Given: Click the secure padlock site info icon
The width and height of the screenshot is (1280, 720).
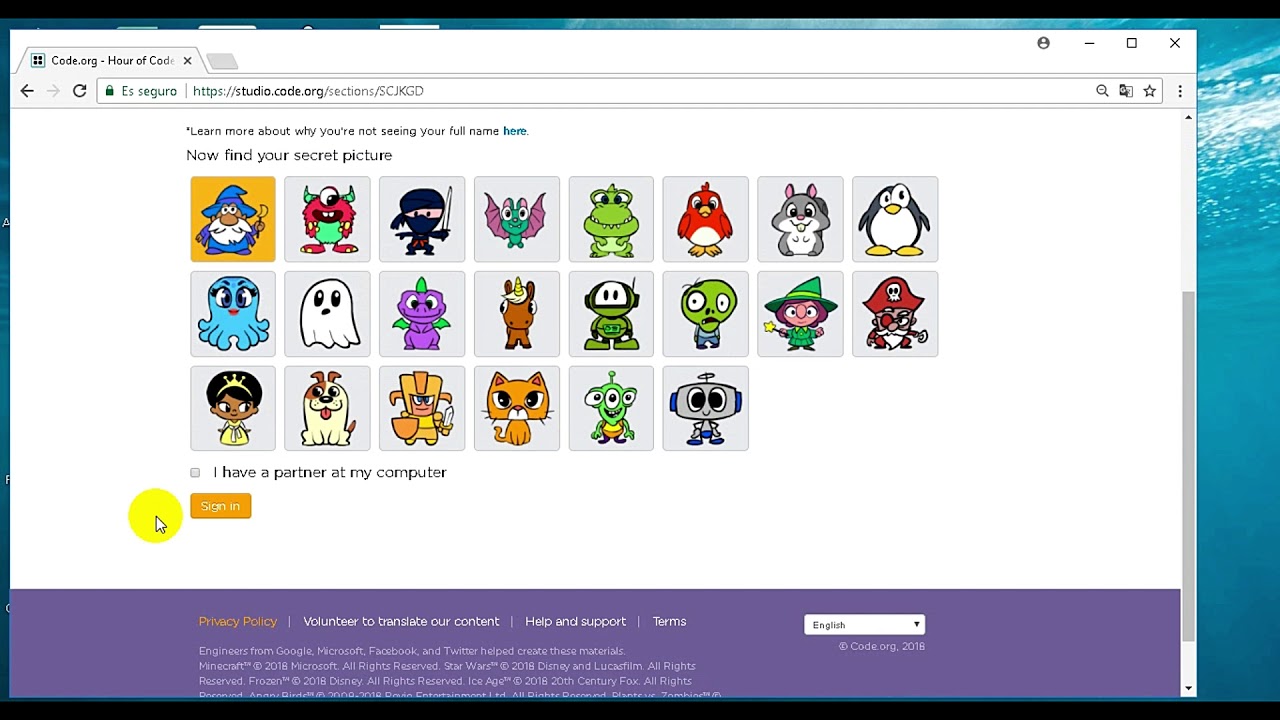Looking at the screenshot, I should point(110,91).
